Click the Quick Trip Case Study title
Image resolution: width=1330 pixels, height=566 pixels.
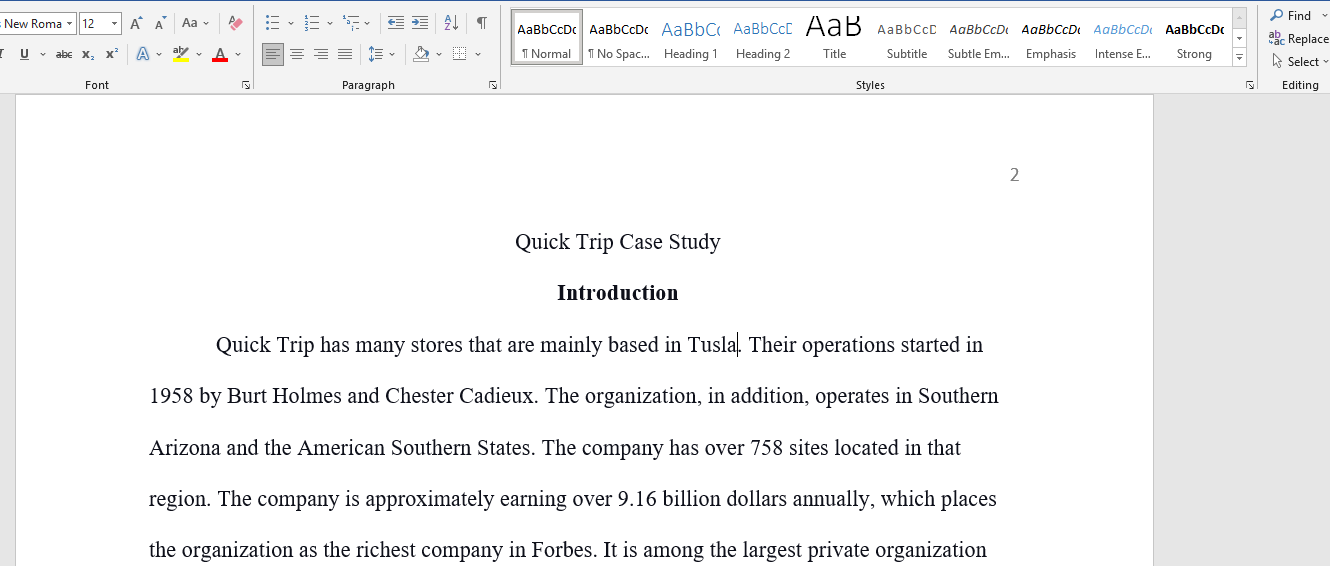618,242
